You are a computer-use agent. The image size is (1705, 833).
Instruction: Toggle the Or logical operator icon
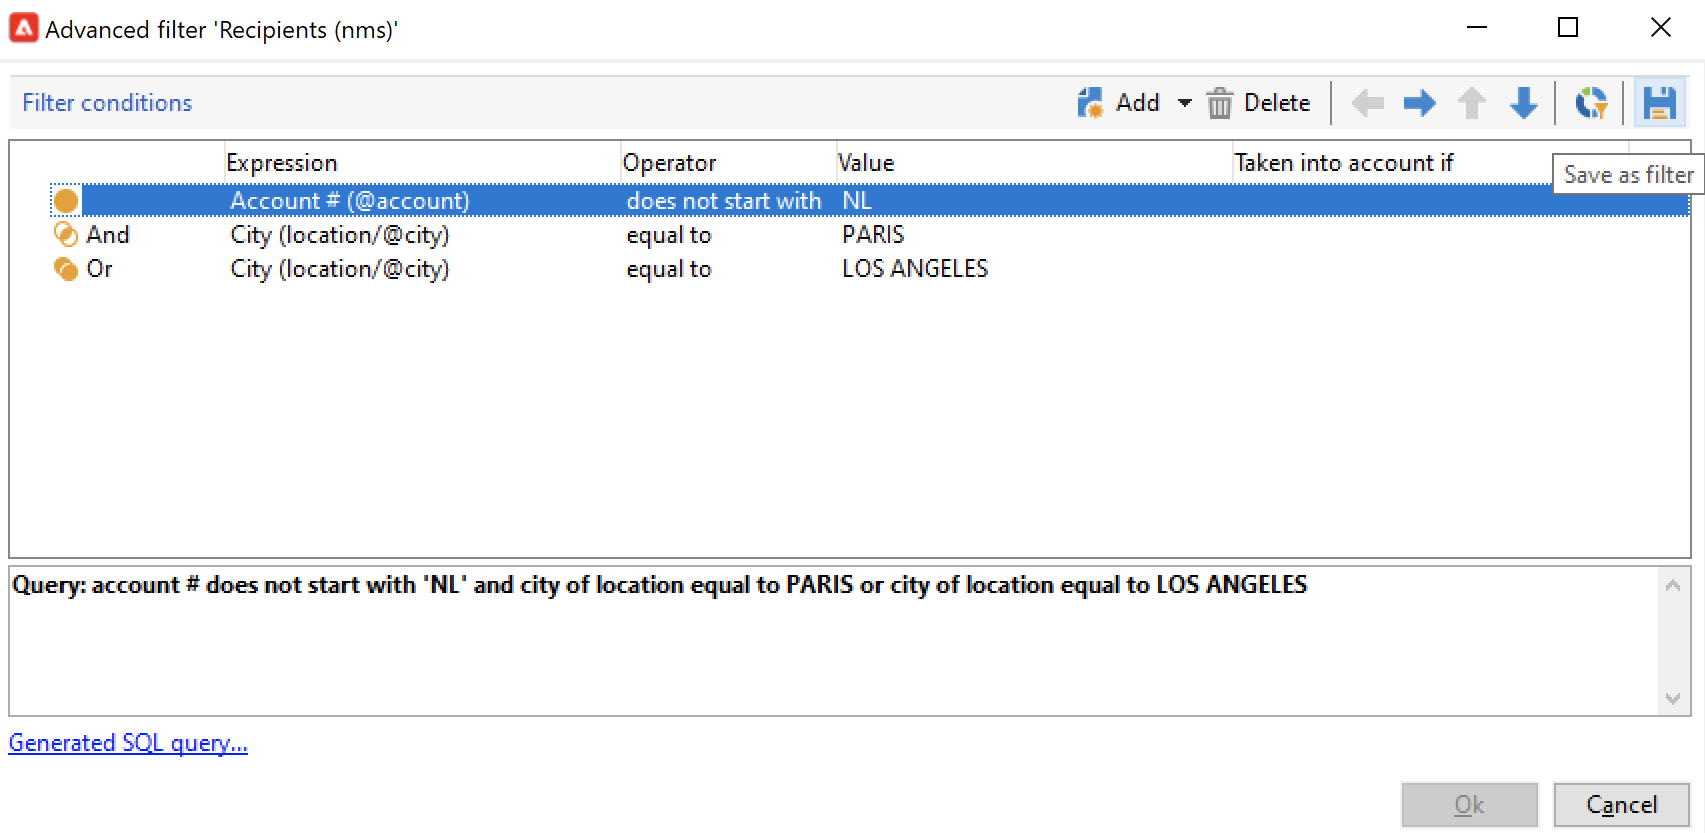(x=66, y=269)
